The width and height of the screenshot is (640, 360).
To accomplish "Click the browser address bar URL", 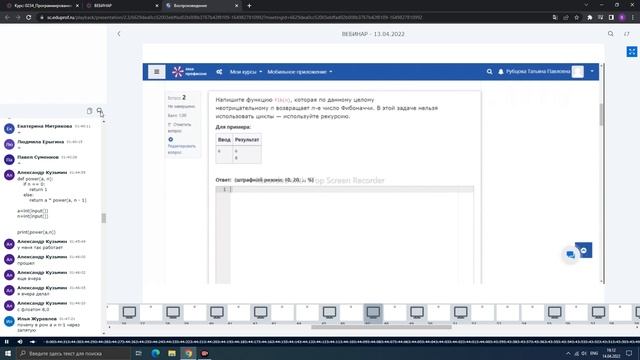I will (x=235, y=18).
